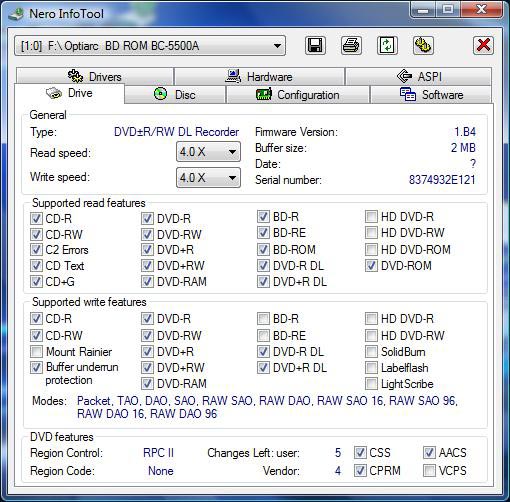Select the Drive tab

(x=69, y=93)
